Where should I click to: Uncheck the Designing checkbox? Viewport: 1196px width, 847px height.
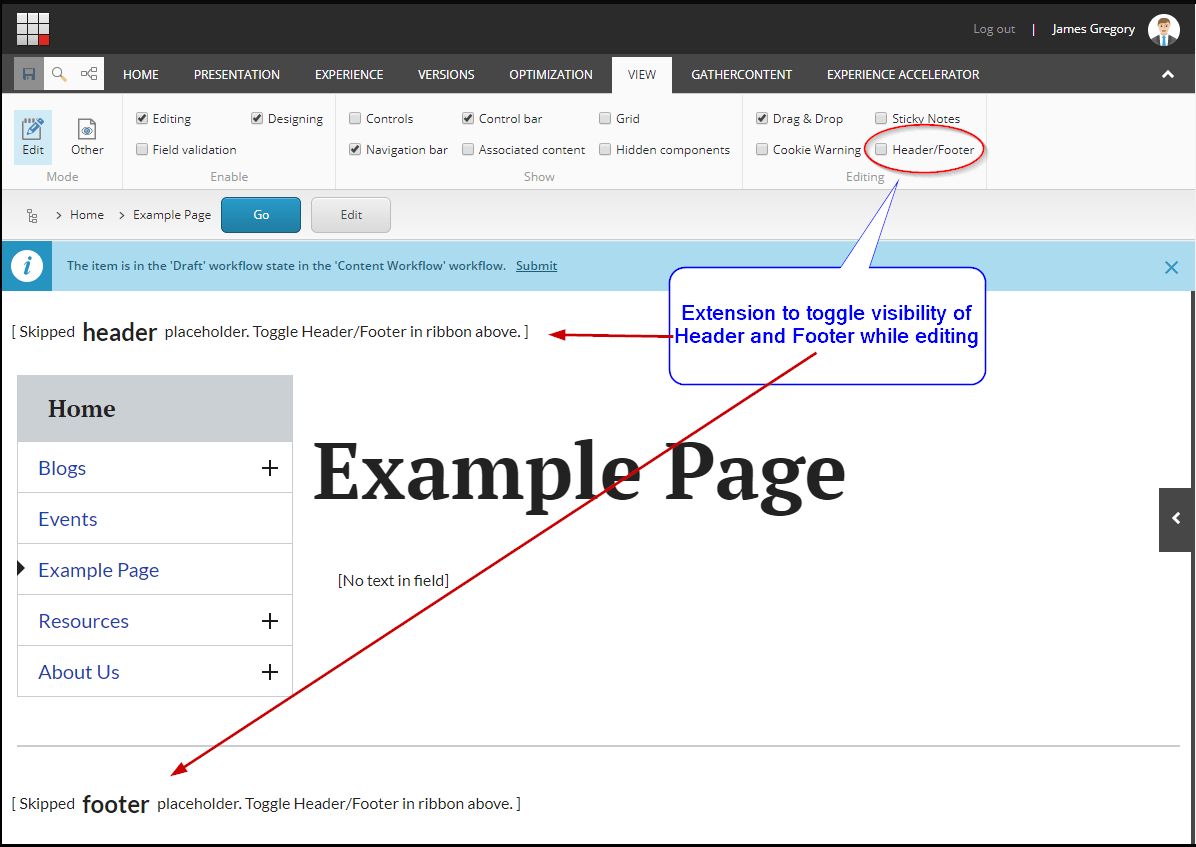(x=257, y=118)
